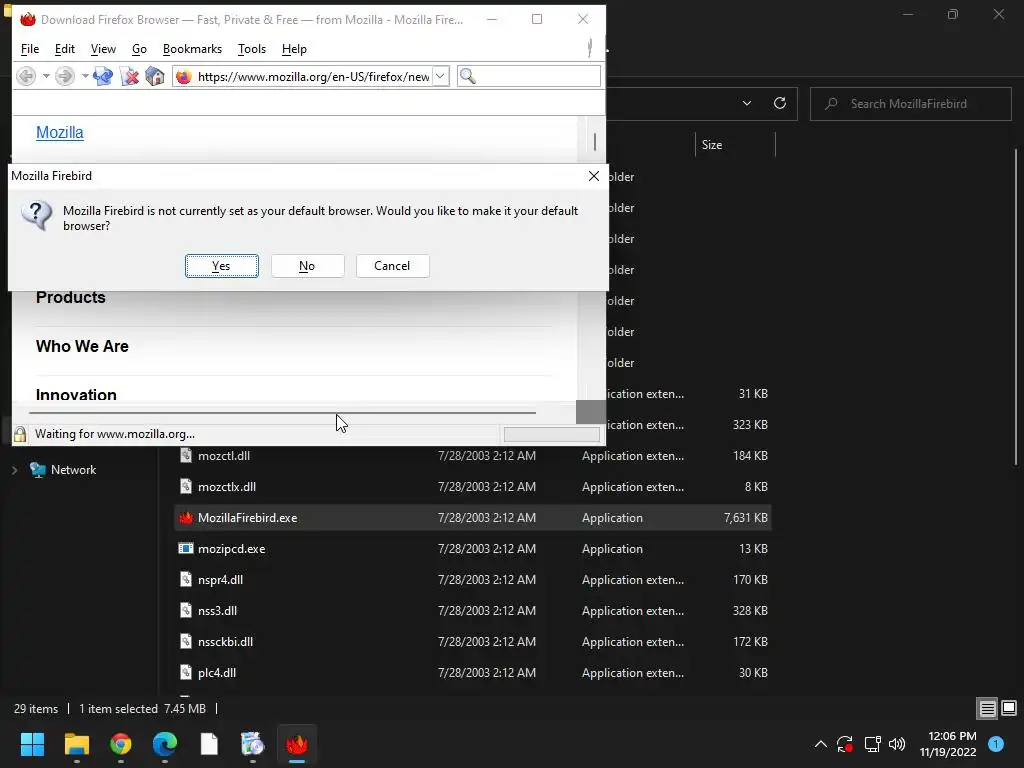Select nspr4.dll in file list
This screenshot has height=768, width=1024.
coord(473,580)
